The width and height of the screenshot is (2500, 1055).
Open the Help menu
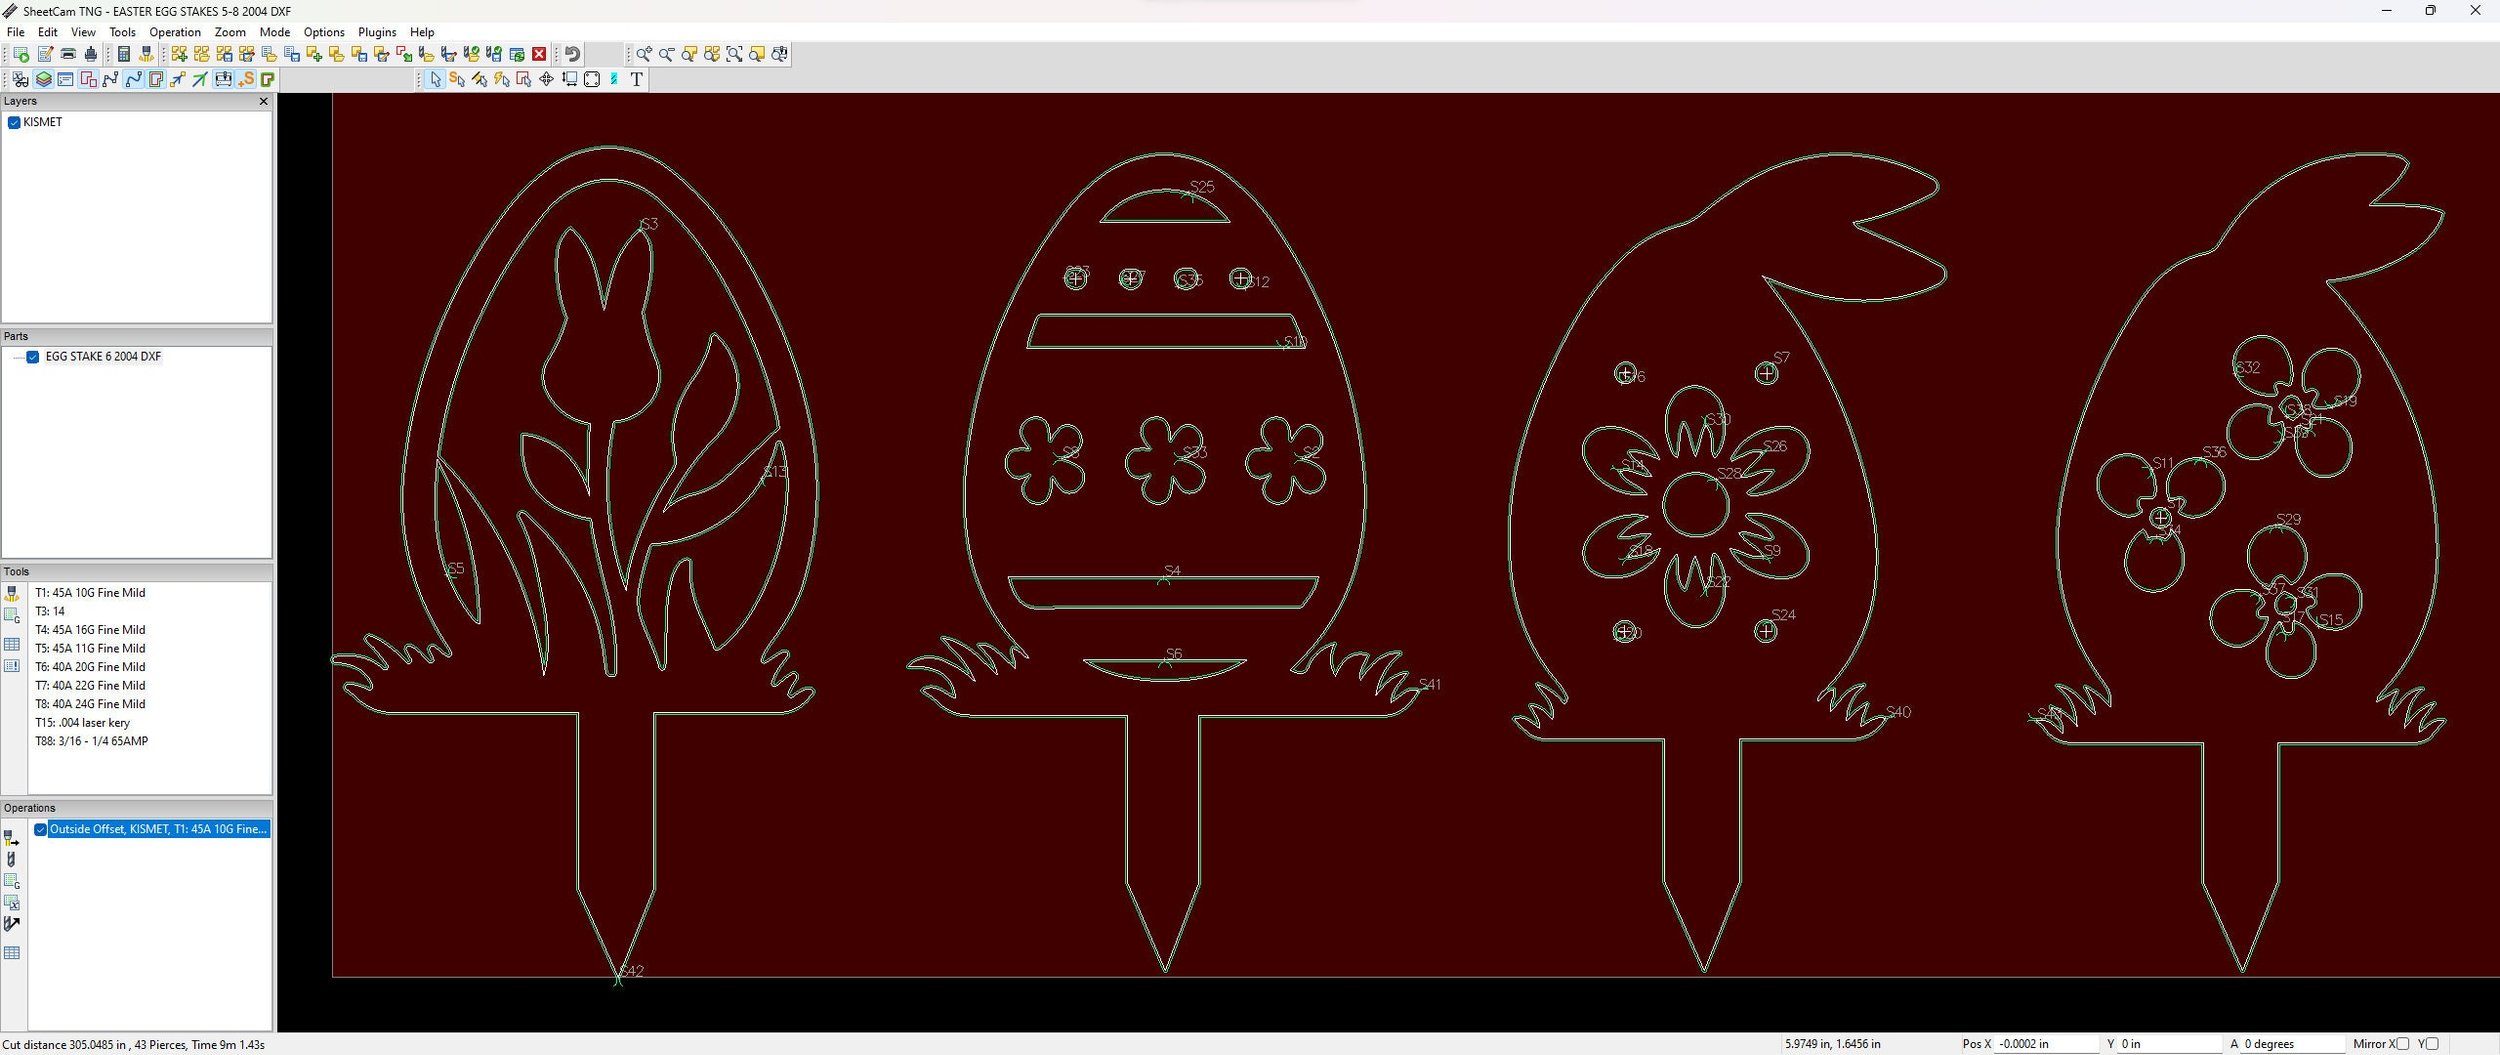point(422,32)
